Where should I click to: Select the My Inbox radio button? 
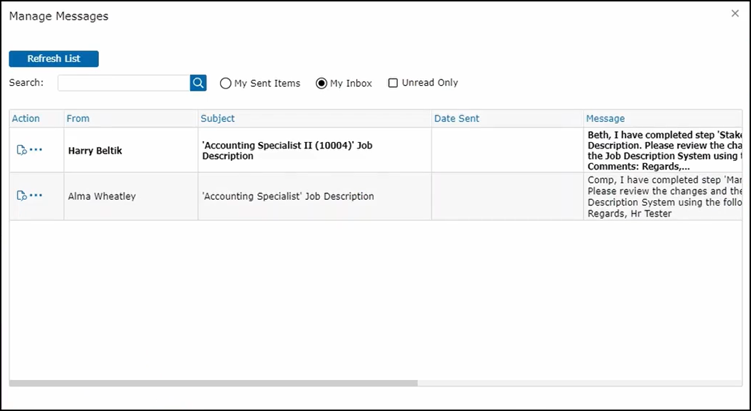pyautogui.click(x=322, y=83)
